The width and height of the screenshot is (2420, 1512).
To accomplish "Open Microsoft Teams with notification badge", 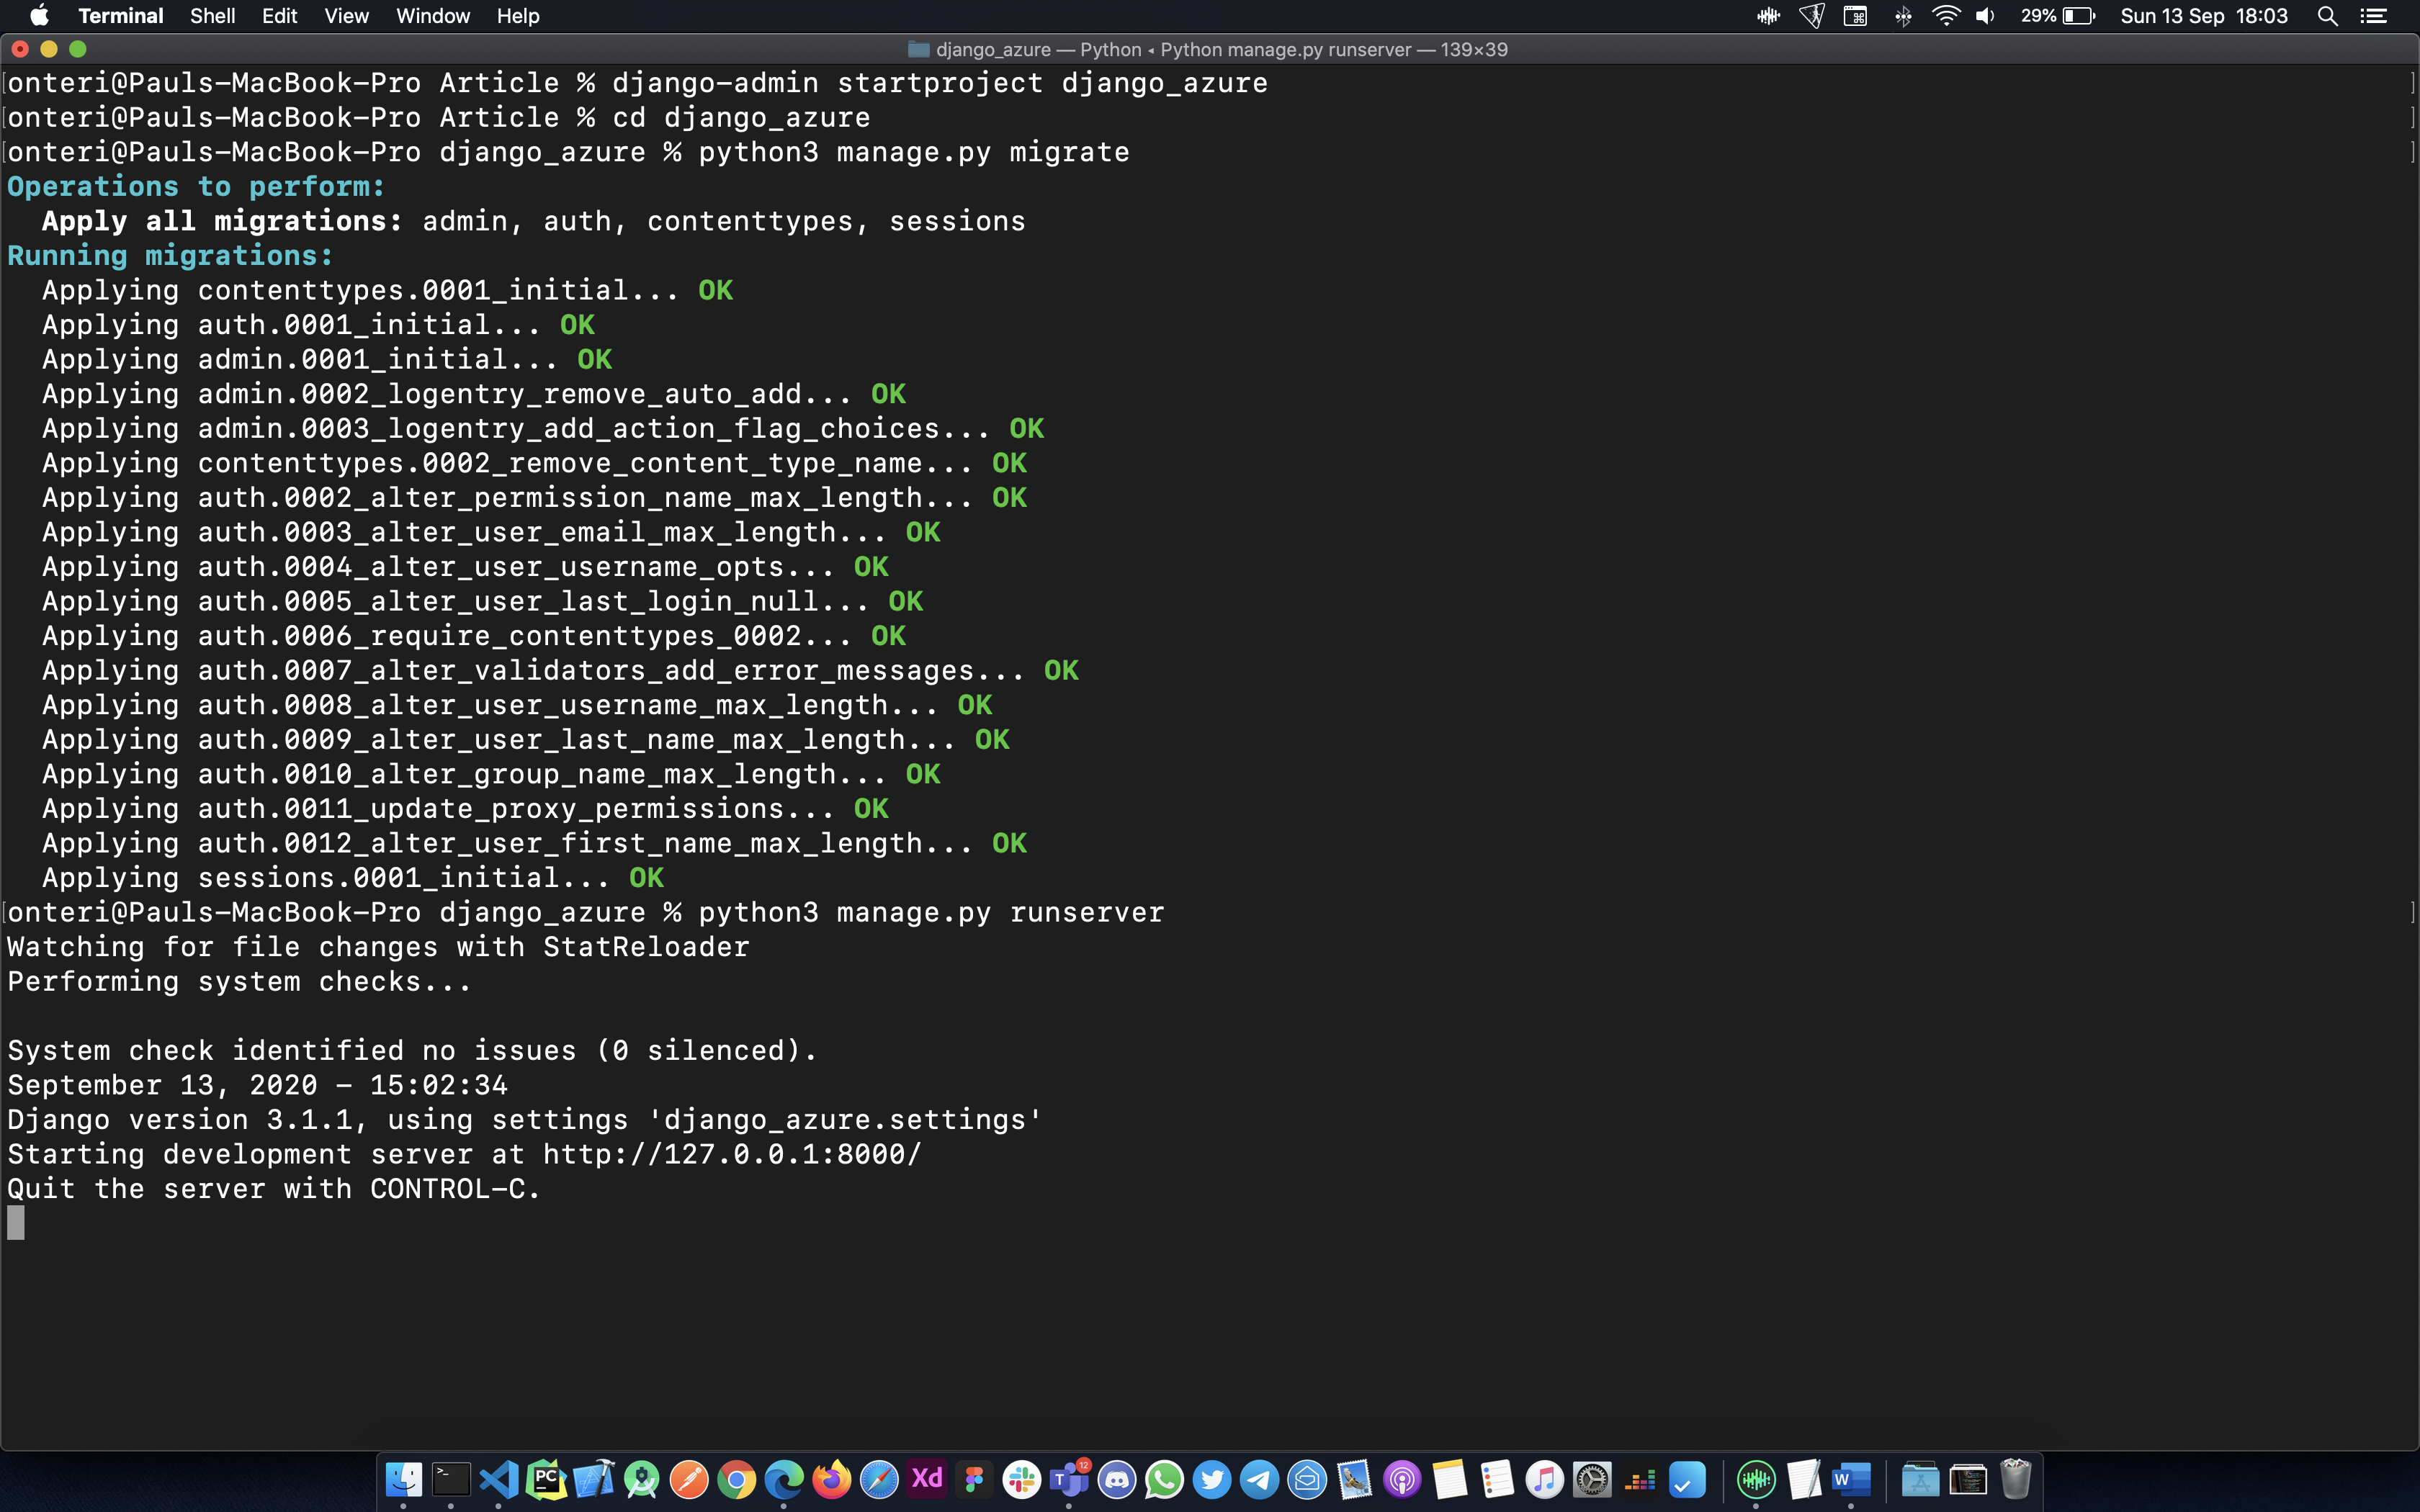I will pos(1069,1479).
